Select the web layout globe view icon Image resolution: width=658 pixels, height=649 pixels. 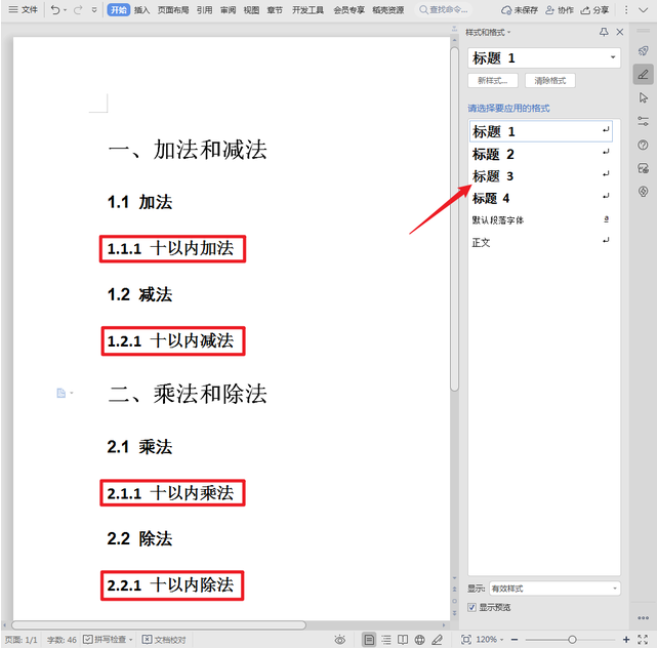point(420,639)
